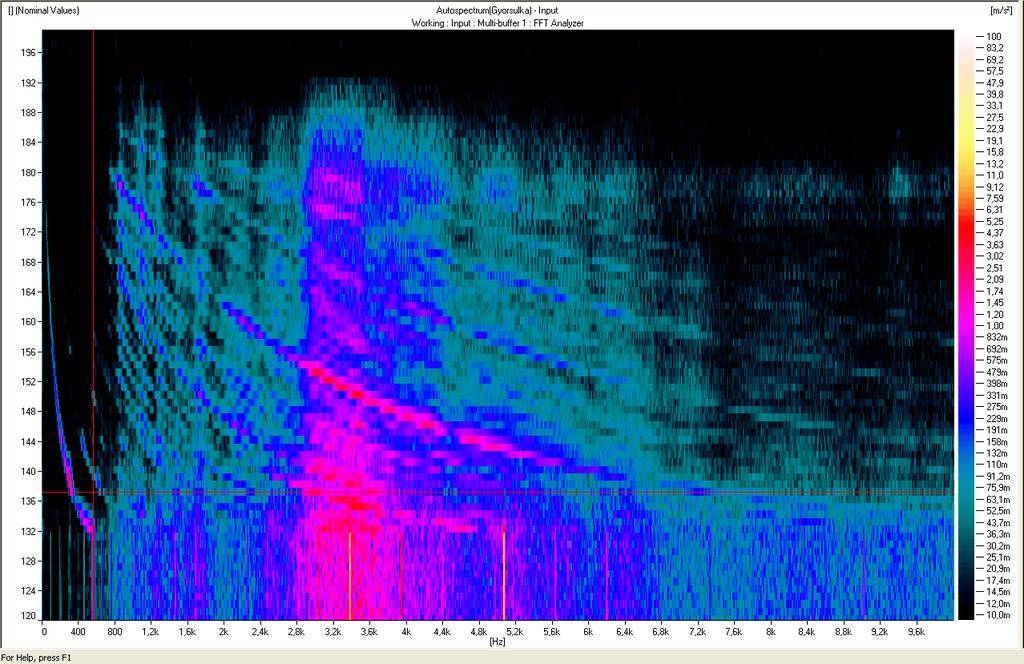Click color scale value 19,1
This screenshot has width=1024, height=664.
pos(995,140)
